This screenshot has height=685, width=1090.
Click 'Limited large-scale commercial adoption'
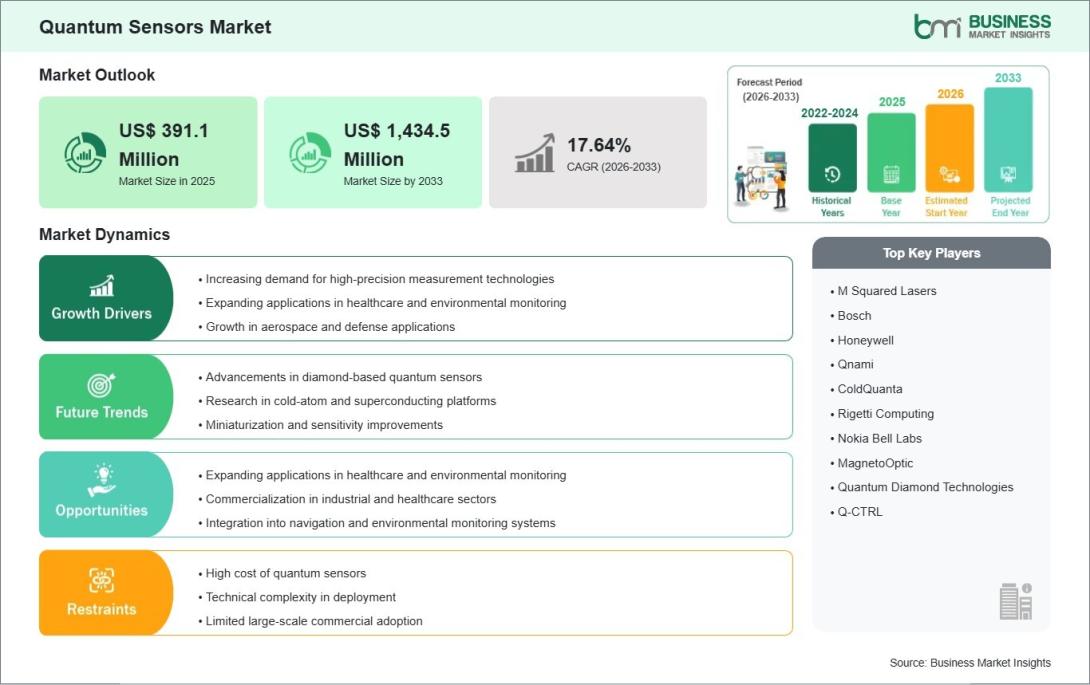[x=314, y=621]
